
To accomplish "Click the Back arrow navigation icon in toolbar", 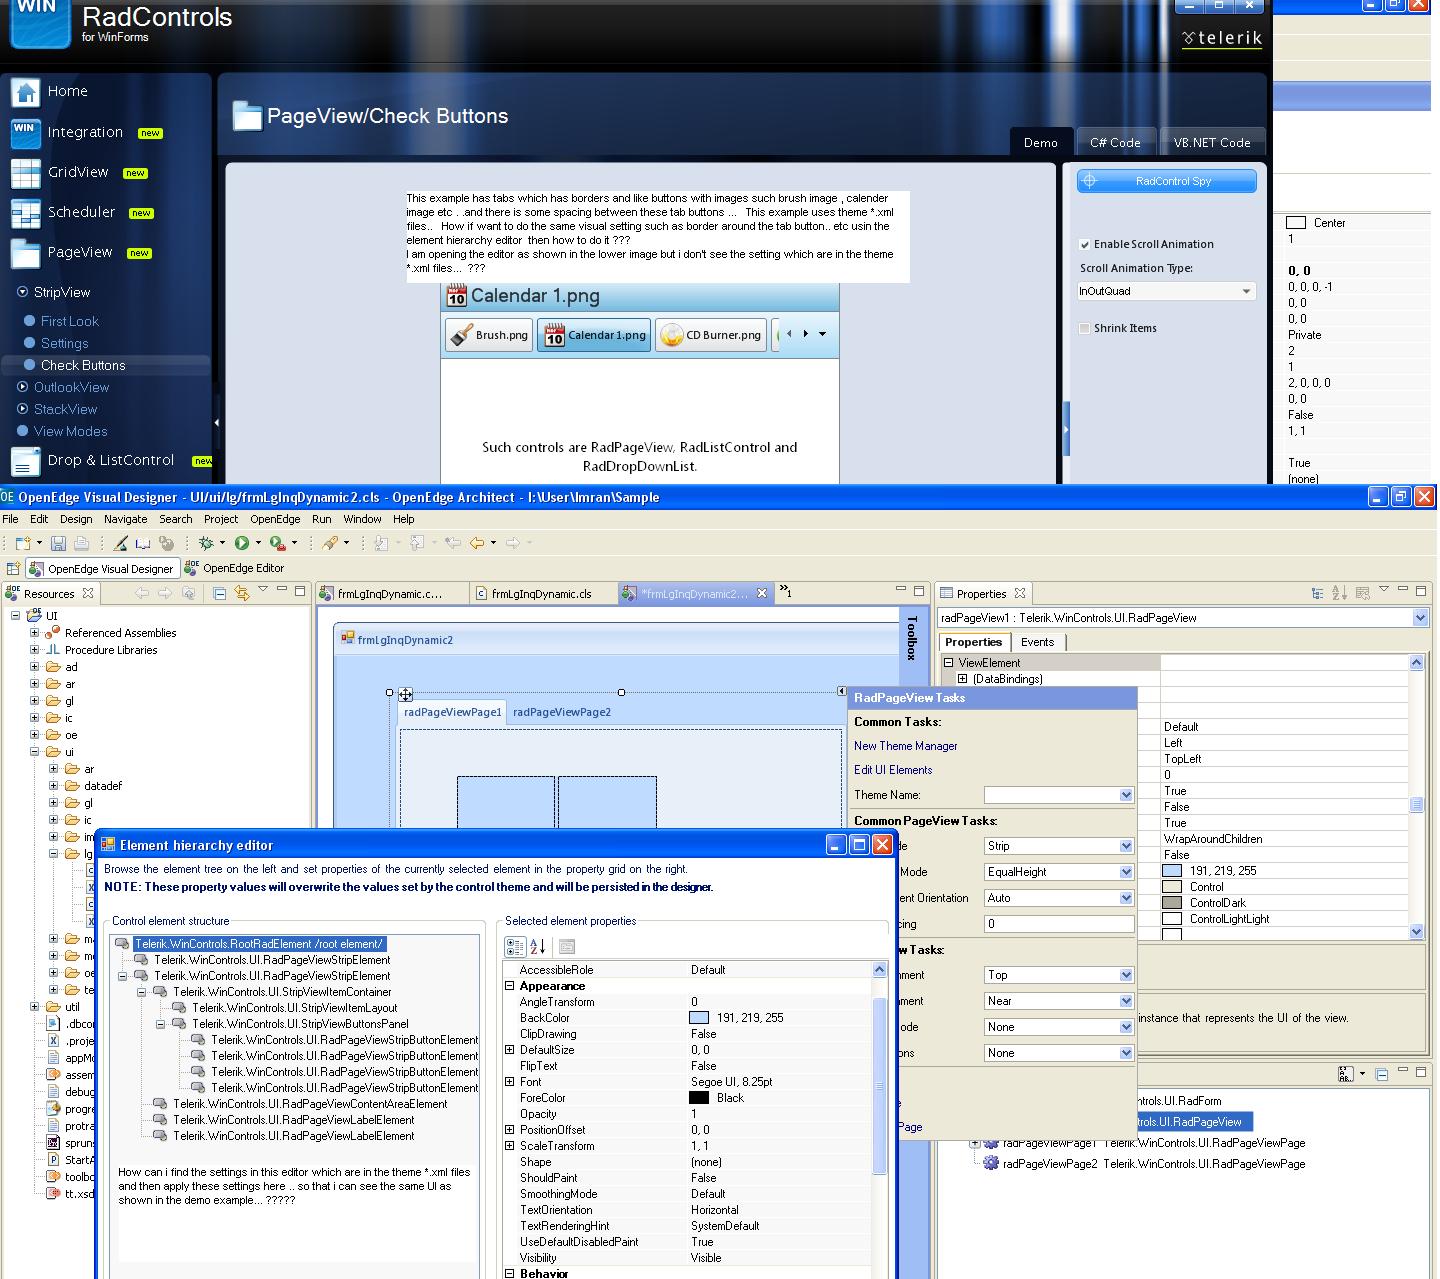I will click(x=477, y=543).
